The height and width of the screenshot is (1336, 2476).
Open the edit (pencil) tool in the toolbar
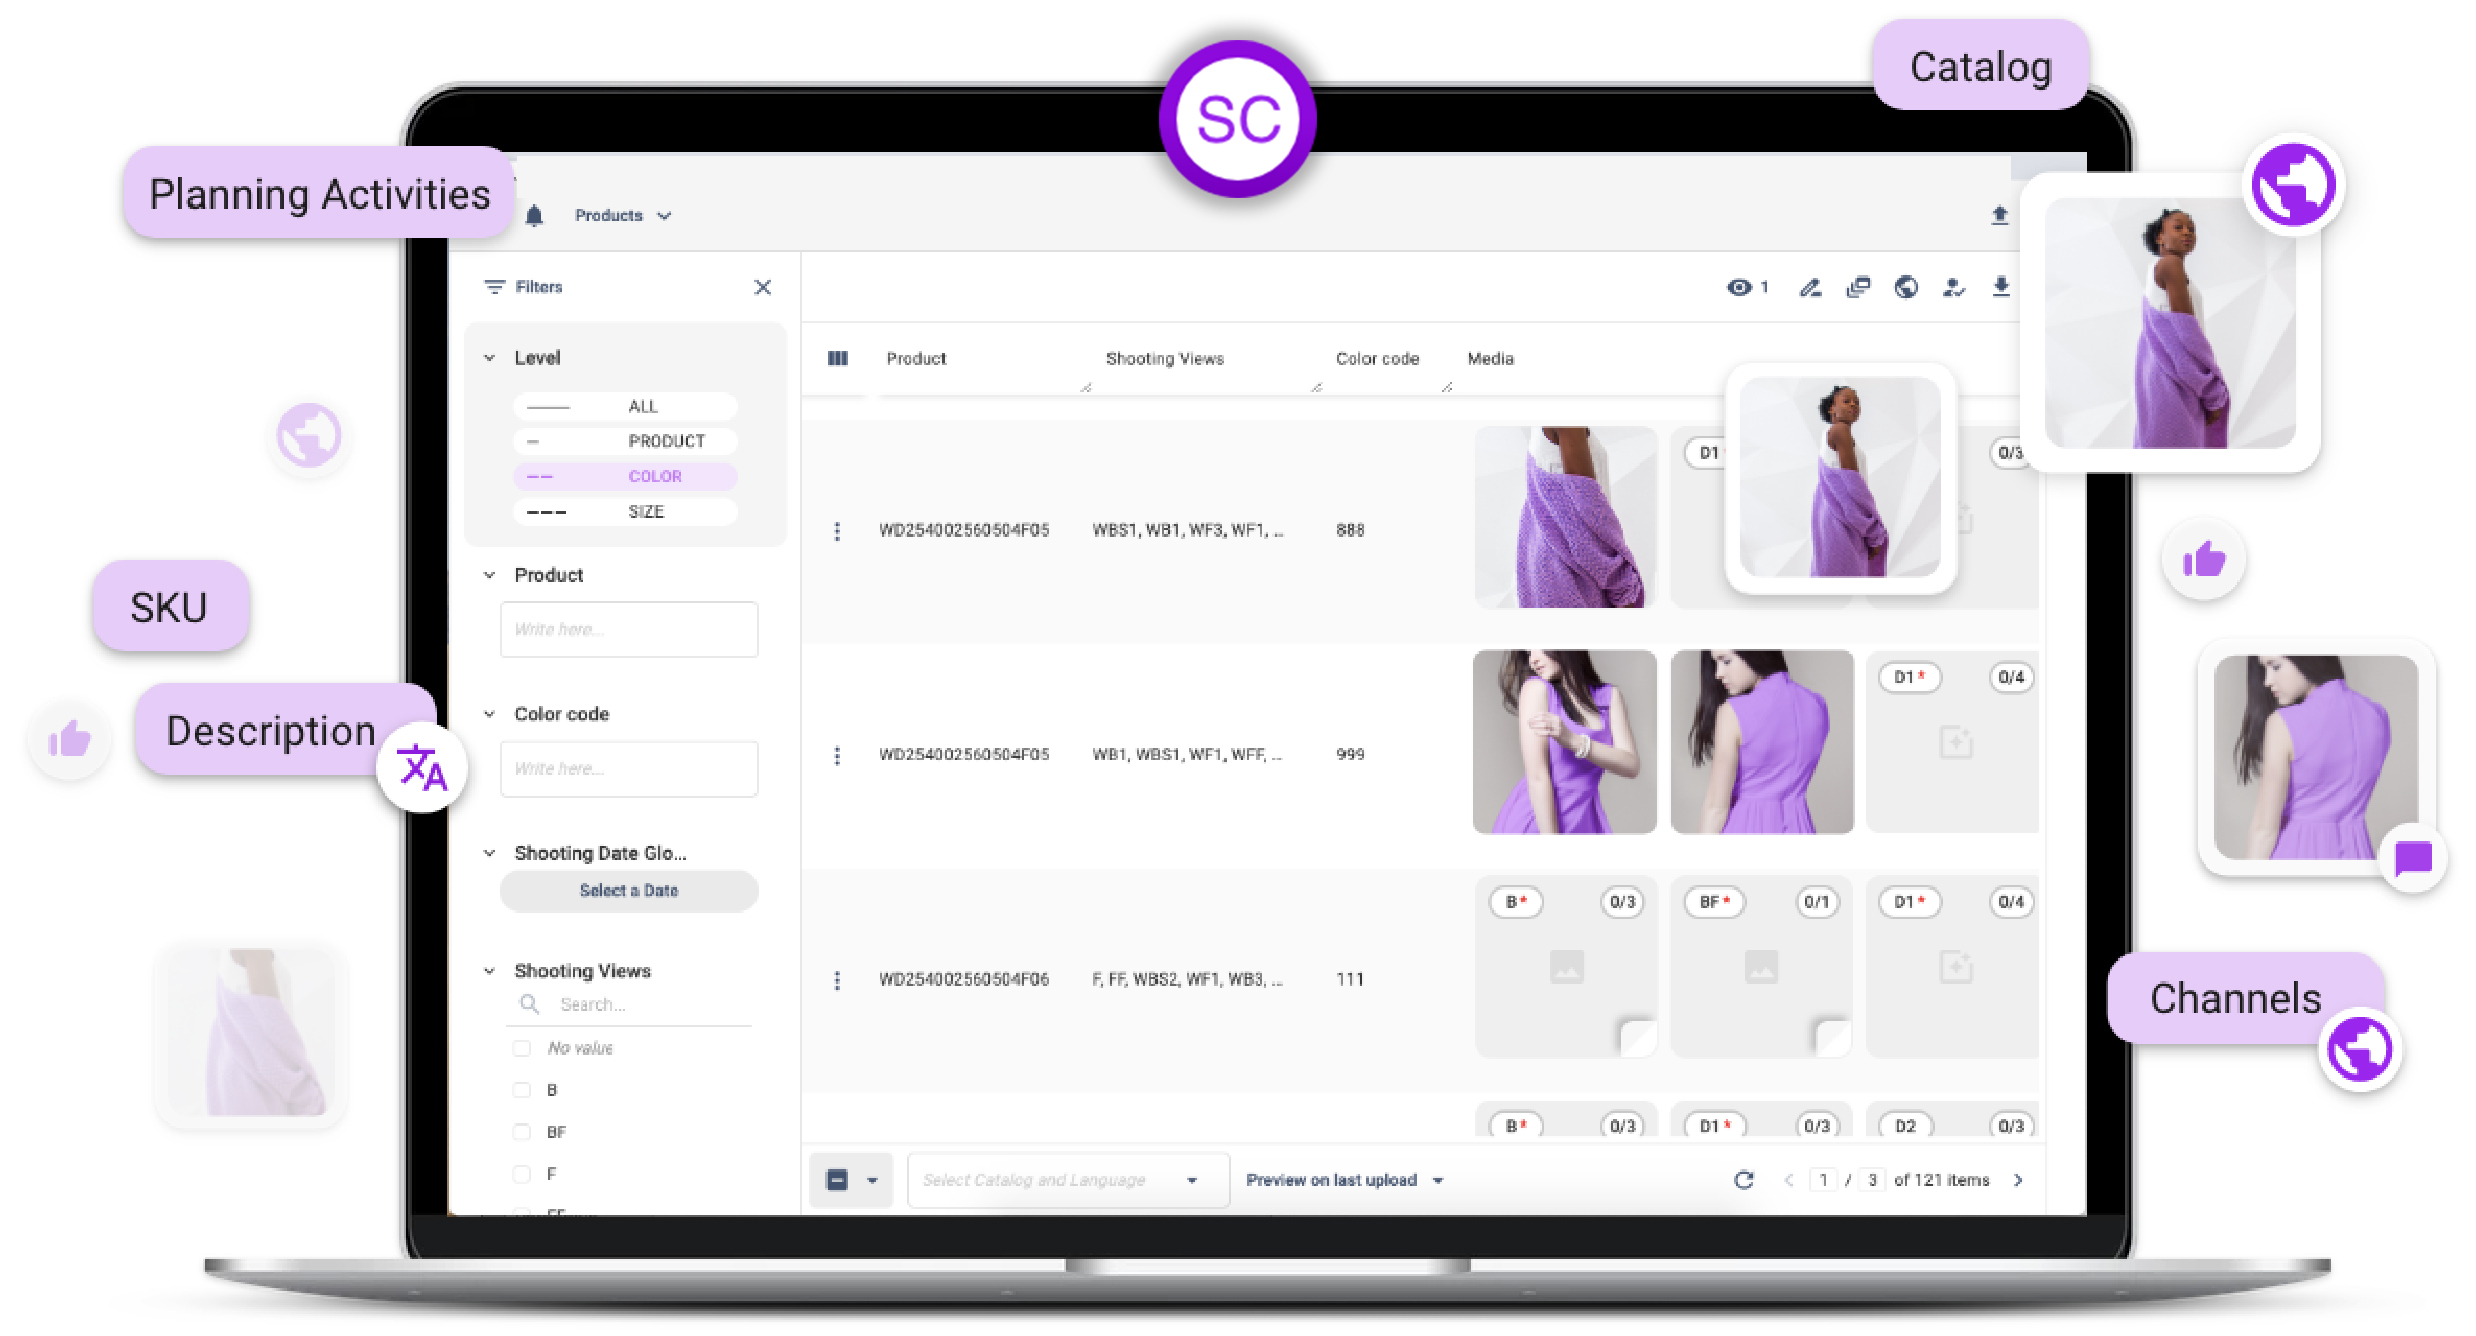tap(1810, 287)
